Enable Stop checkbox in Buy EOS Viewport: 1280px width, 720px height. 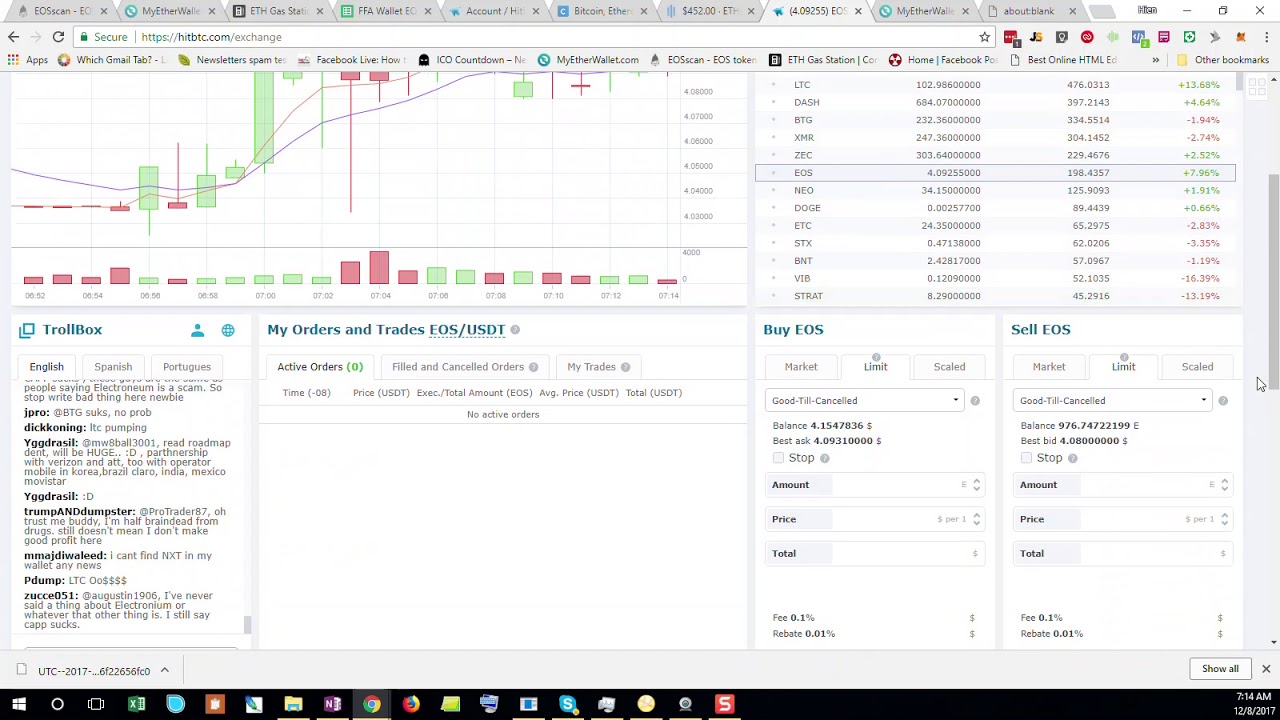pos(778,458)
